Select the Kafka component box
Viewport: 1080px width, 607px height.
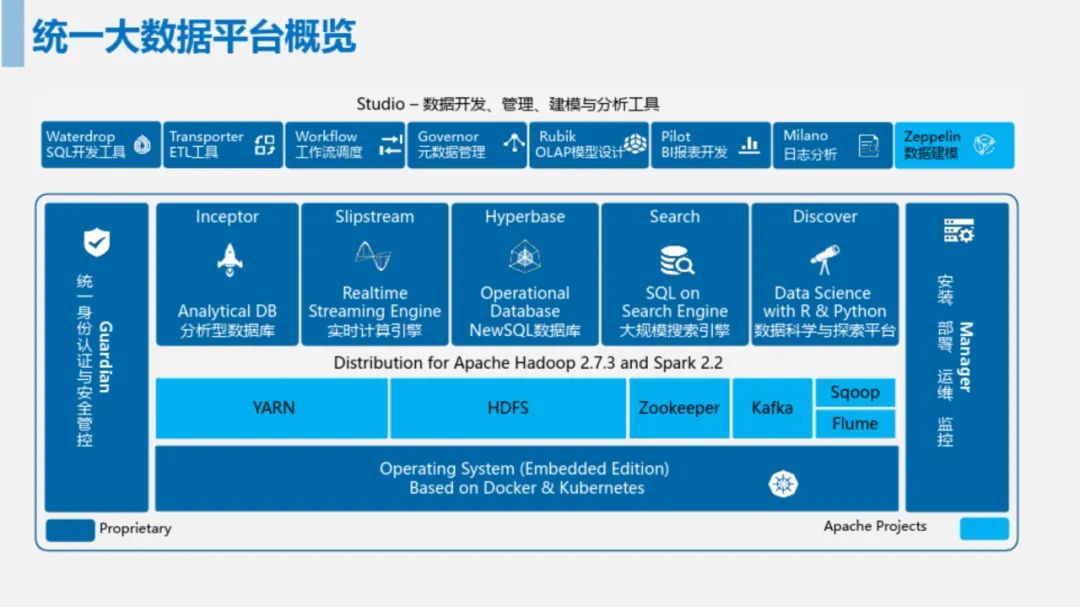(772, 408)
